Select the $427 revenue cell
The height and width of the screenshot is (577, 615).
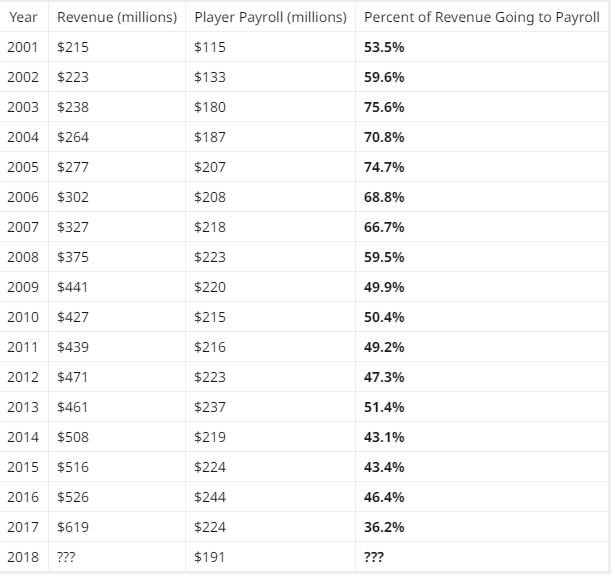[x=73, y=317]
